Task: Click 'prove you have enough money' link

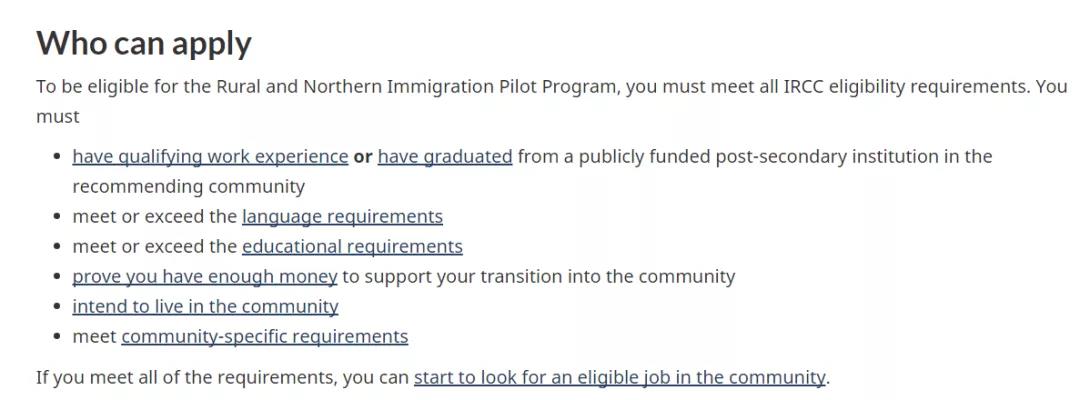Action: coord(205,277)
